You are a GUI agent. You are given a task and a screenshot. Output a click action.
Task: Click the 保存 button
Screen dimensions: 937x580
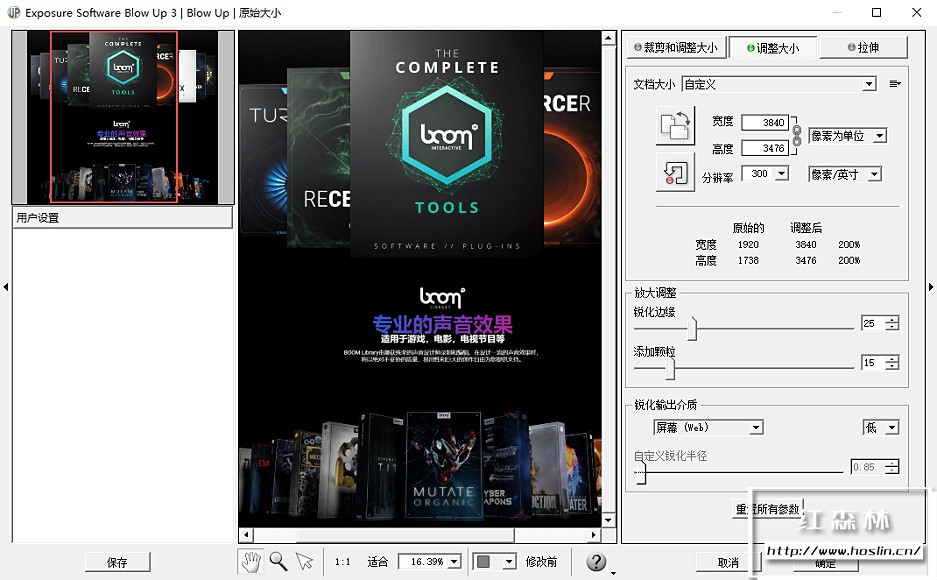tap(117, 562)
